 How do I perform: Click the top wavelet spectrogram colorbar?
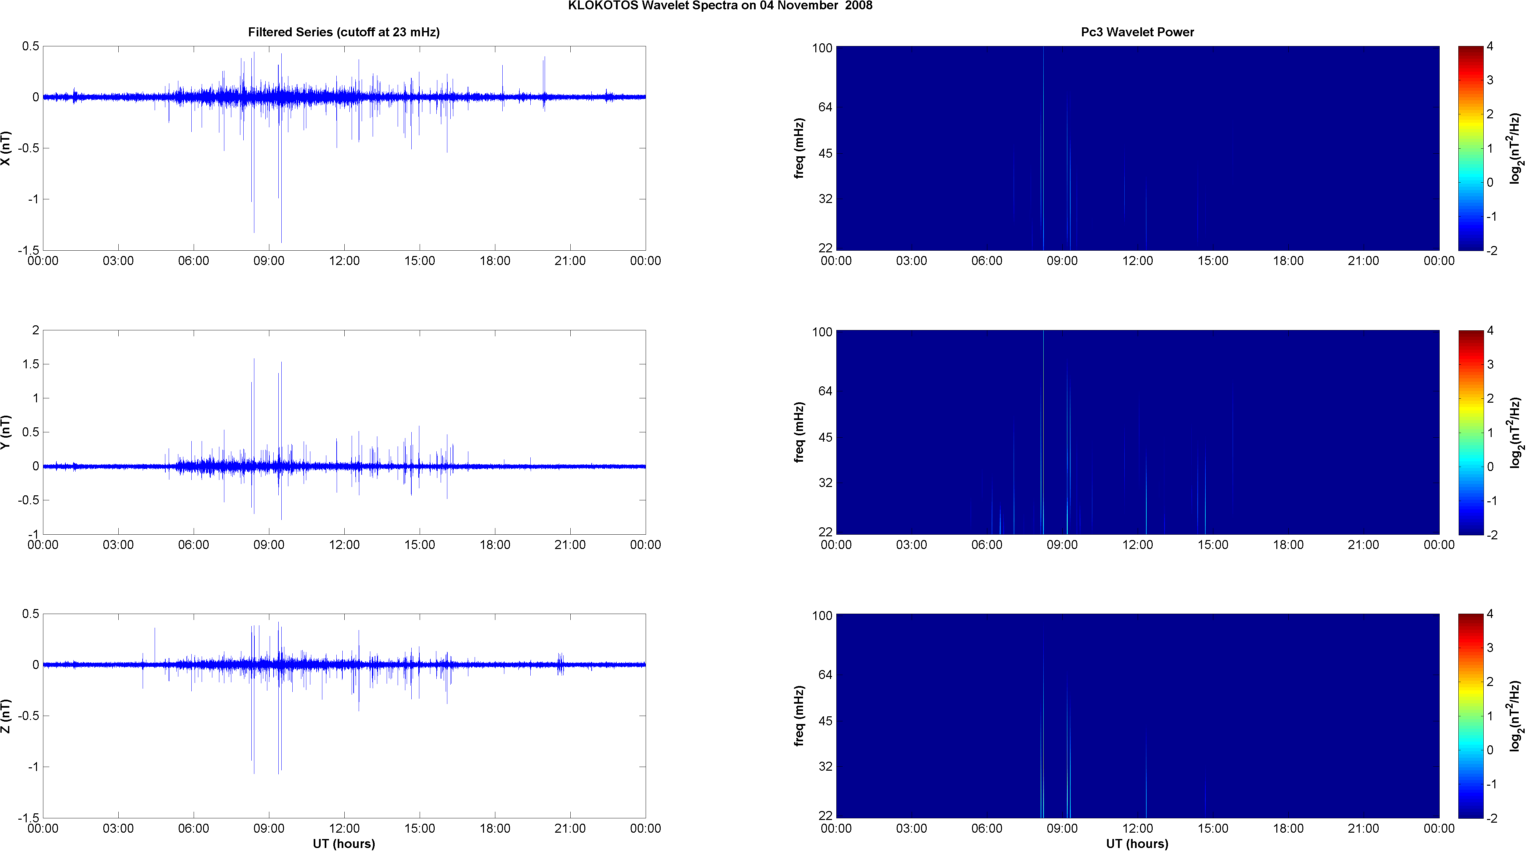(x=1469, y=148)
